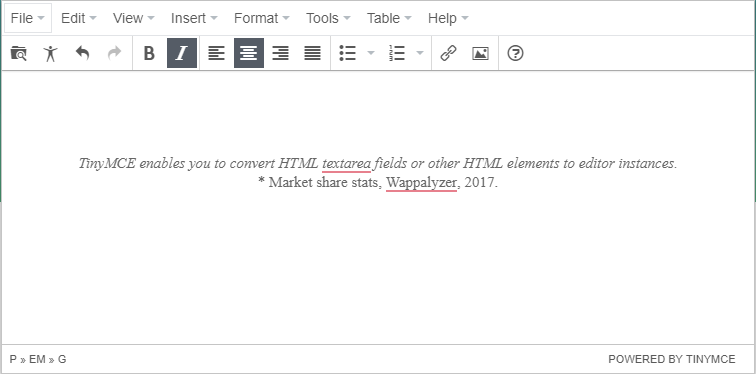
Task: Toggle center alignment button
Action: (249, 53)
